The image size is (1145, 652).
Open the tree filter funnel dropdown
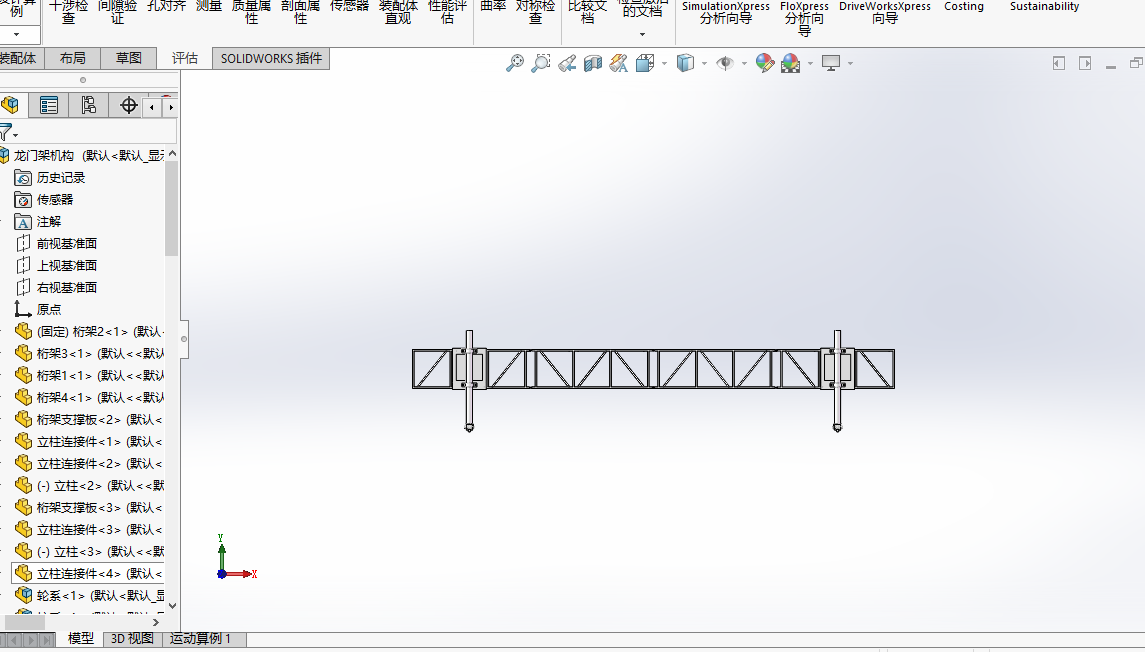click(9, 132)
